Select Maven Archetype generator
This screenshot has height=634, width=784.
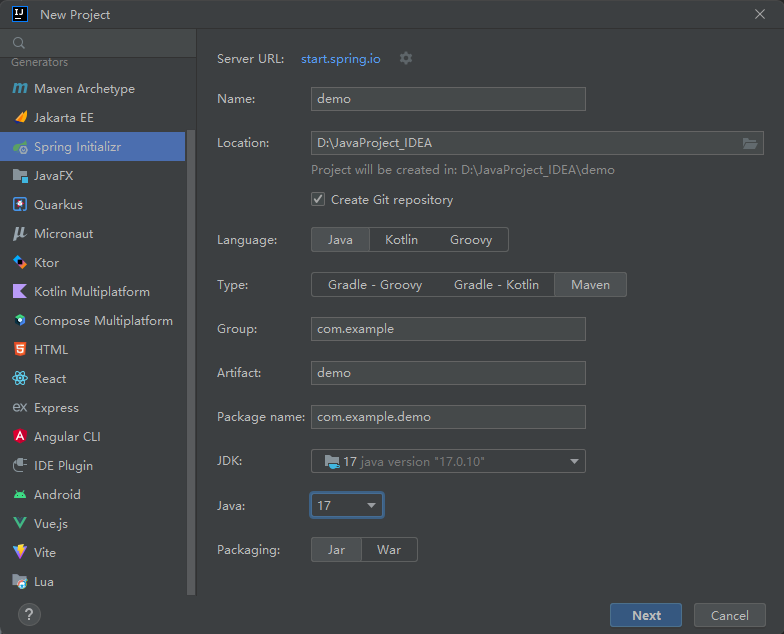coord(93,88)
